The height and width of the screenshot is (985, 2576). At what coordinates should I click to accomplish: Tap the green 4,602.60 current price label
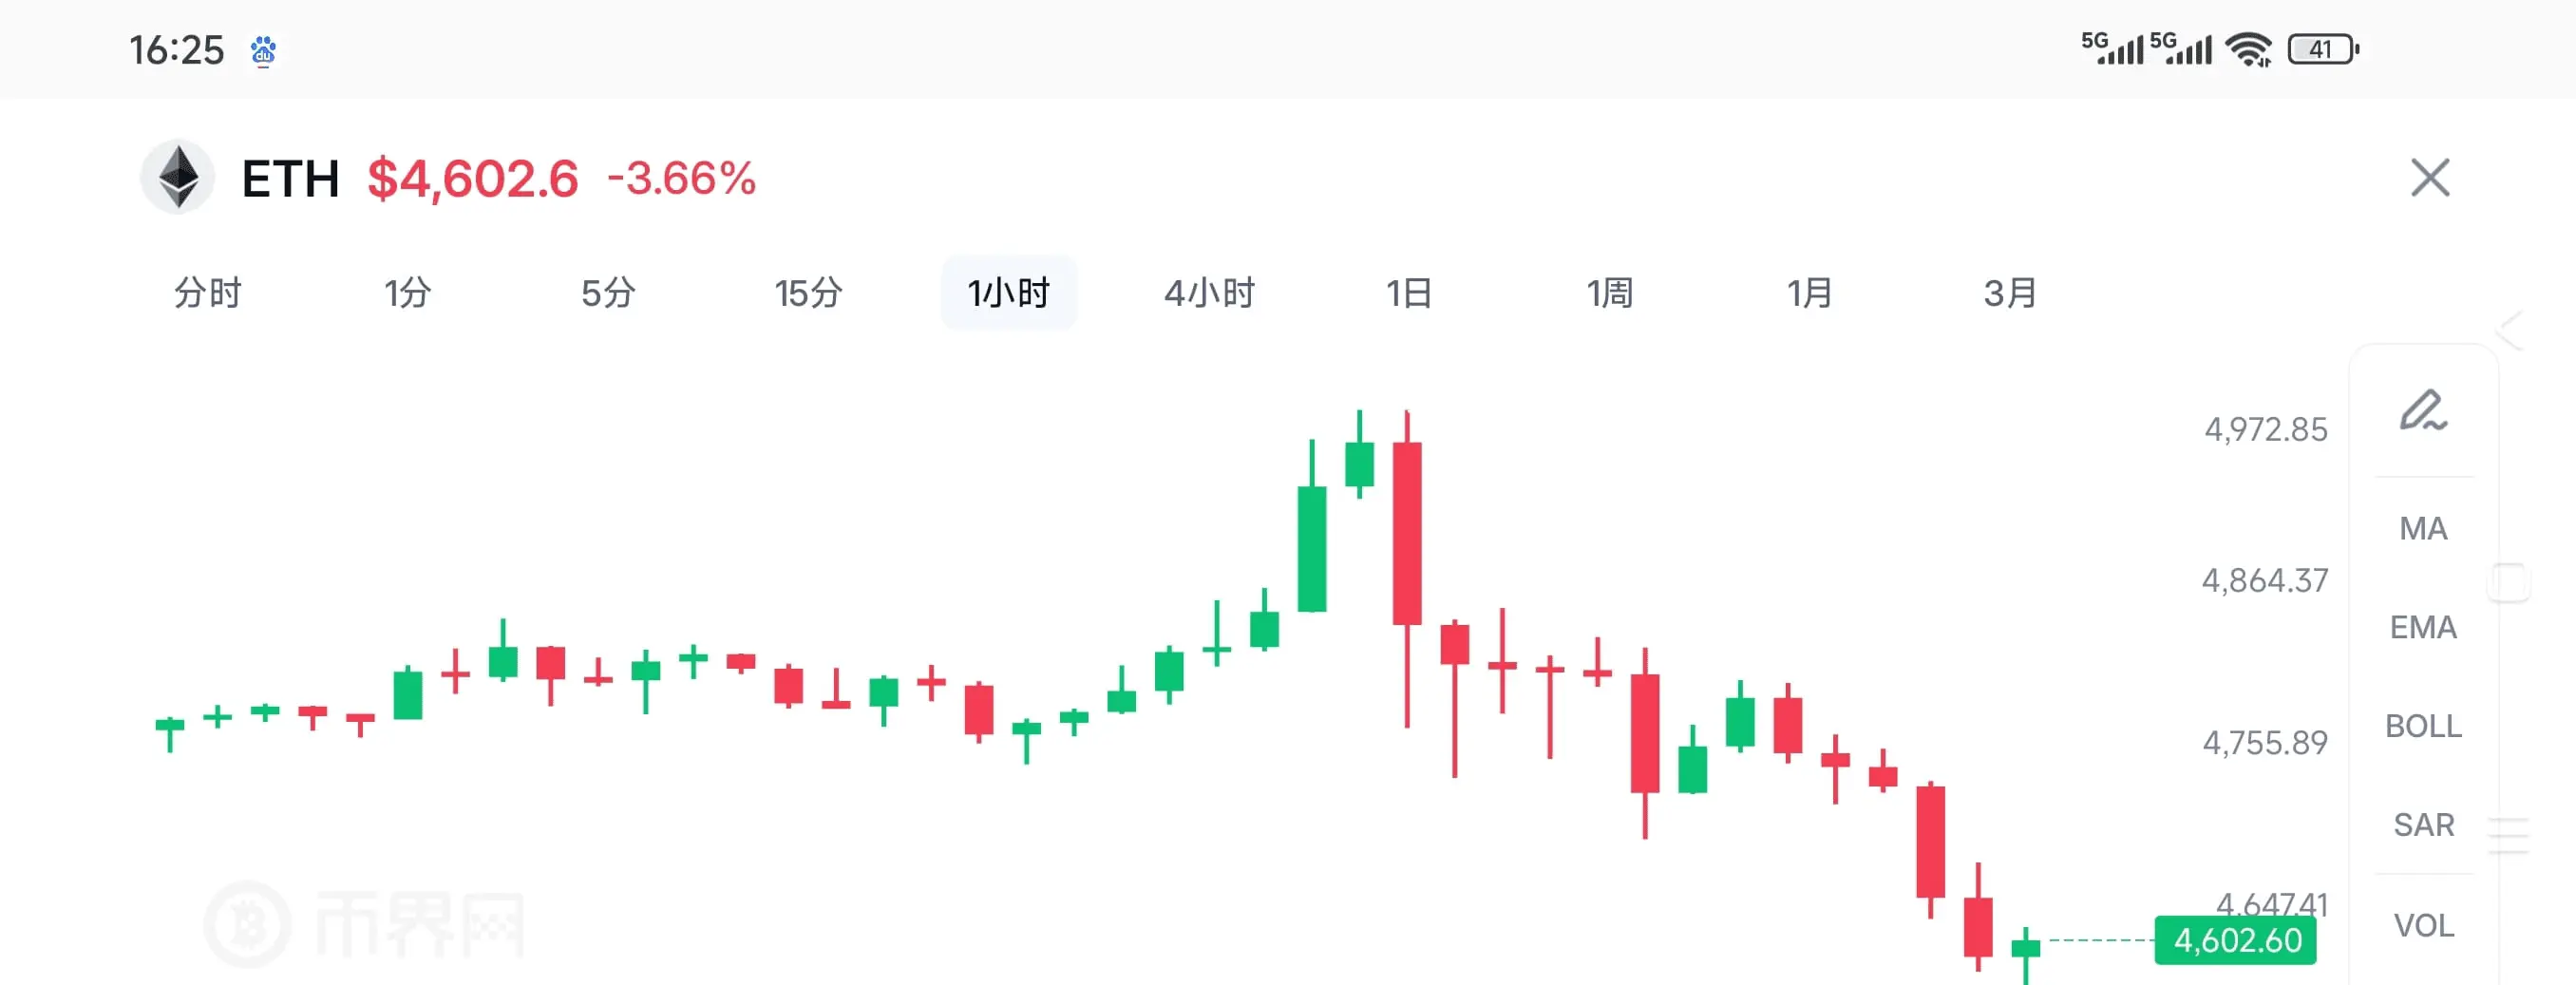pos(2235,940)
